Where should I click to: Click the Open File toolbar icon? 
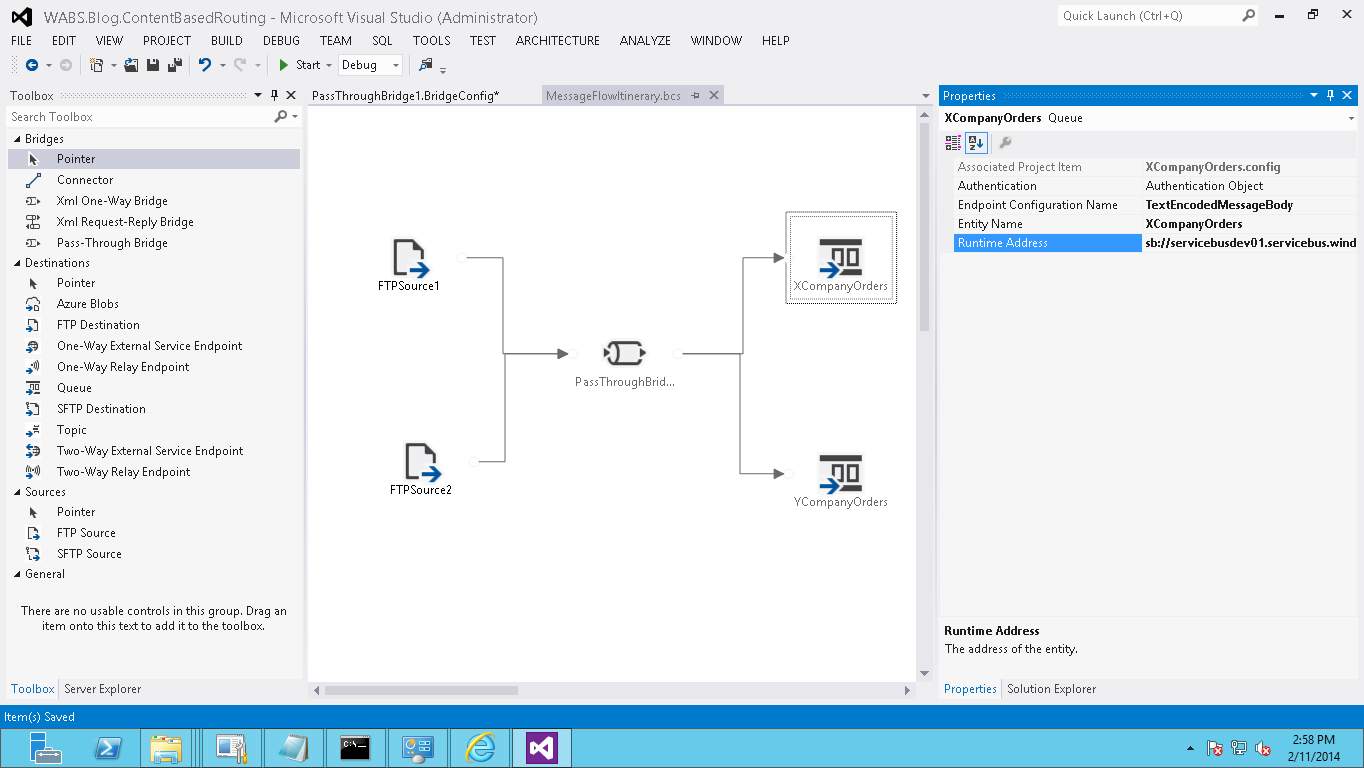pos(131,65)
